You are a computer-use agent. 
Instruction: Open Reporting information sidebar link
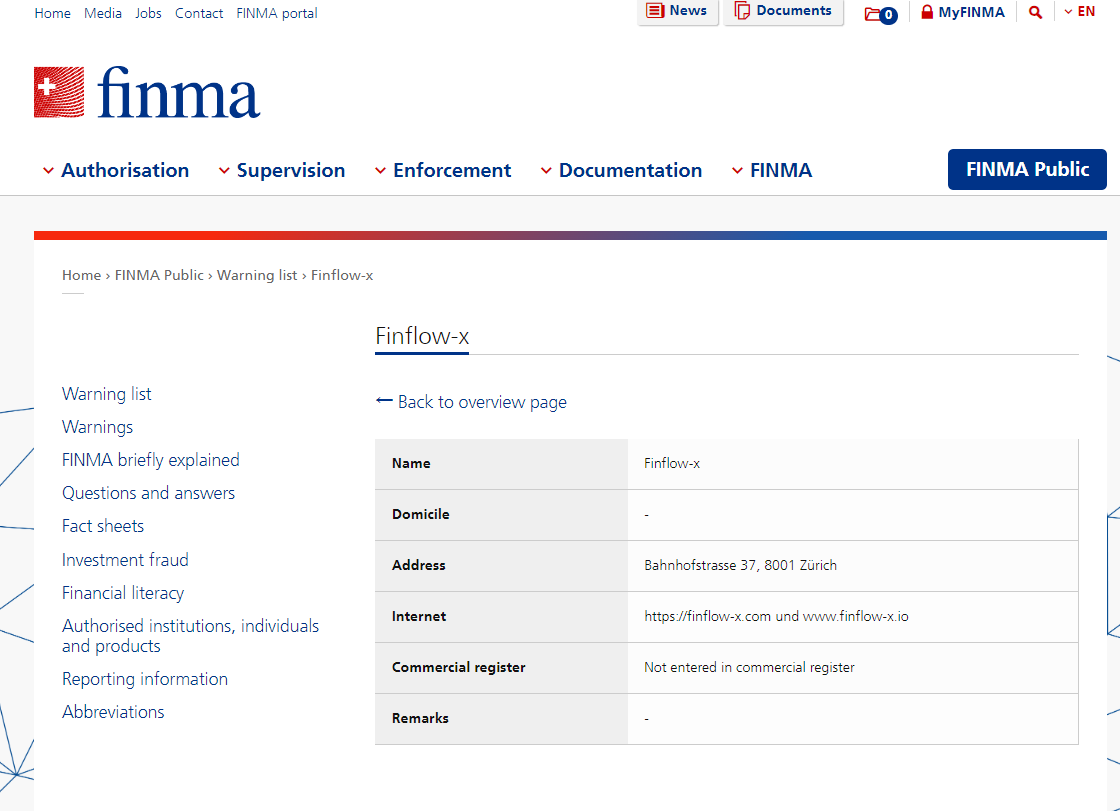click(145, 679)
